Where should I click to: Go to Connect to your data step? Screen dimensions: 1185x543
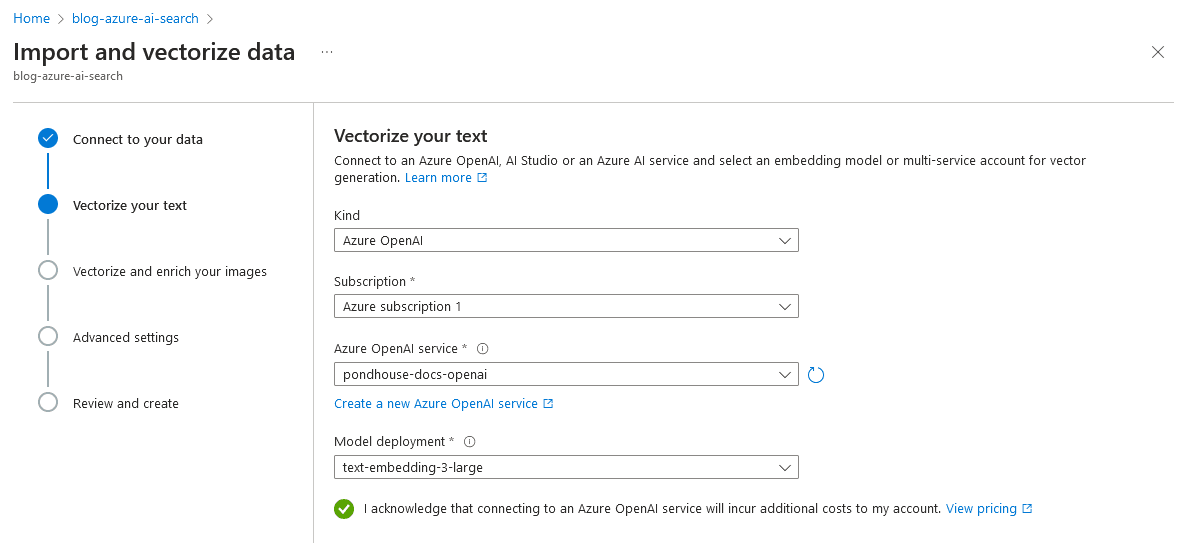[x=138, y=140]
